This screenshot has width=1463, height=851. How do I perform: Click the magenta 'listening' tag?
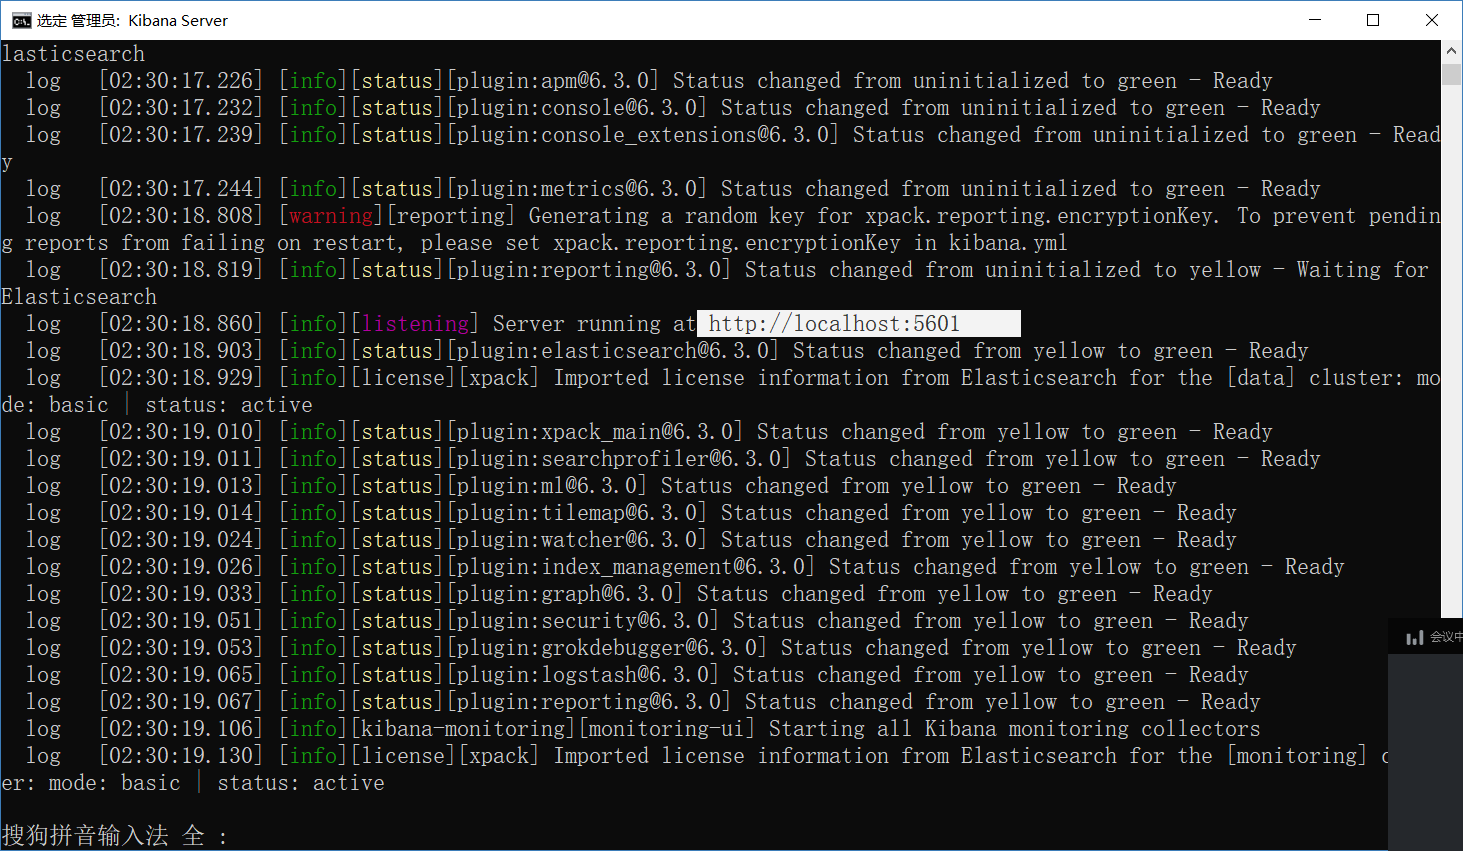415,324
